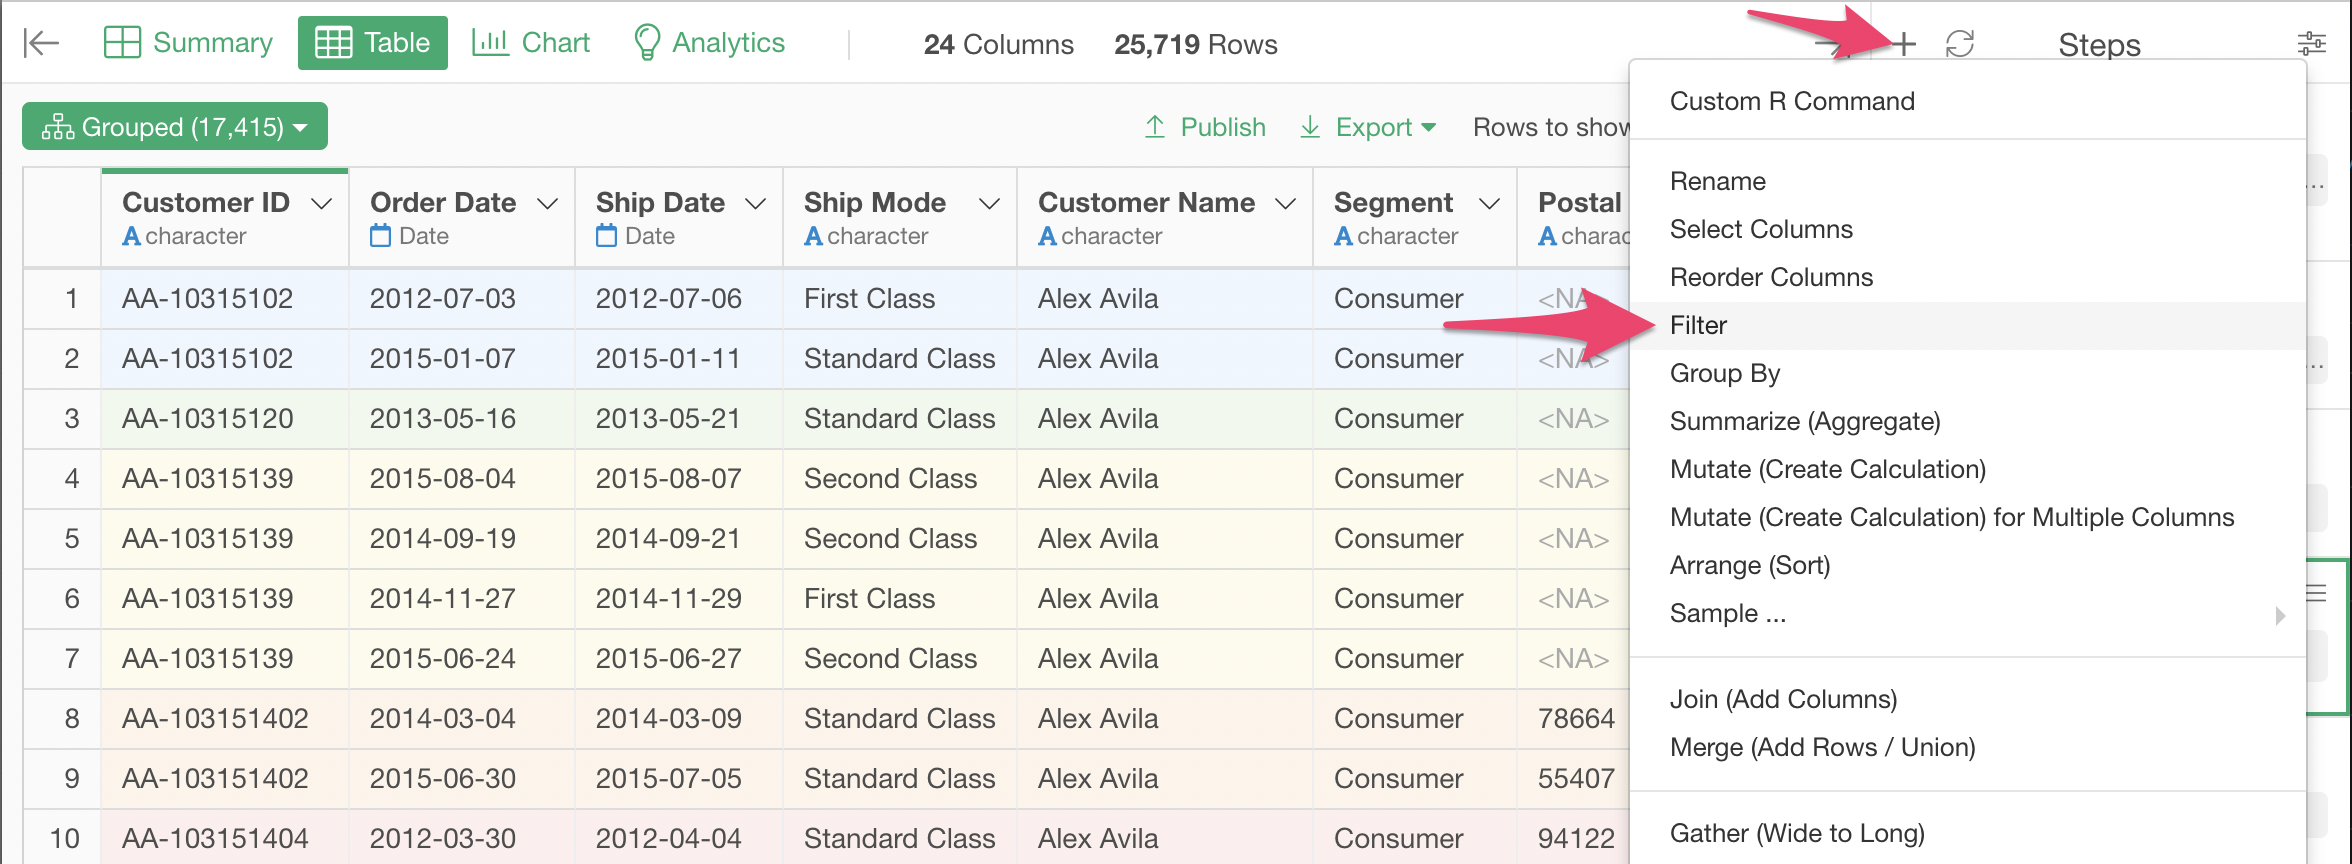Viewport: 2352px width, 864px height.
Task: Click the collapse sidebar arrow icon
Action: tap(41, 43)
